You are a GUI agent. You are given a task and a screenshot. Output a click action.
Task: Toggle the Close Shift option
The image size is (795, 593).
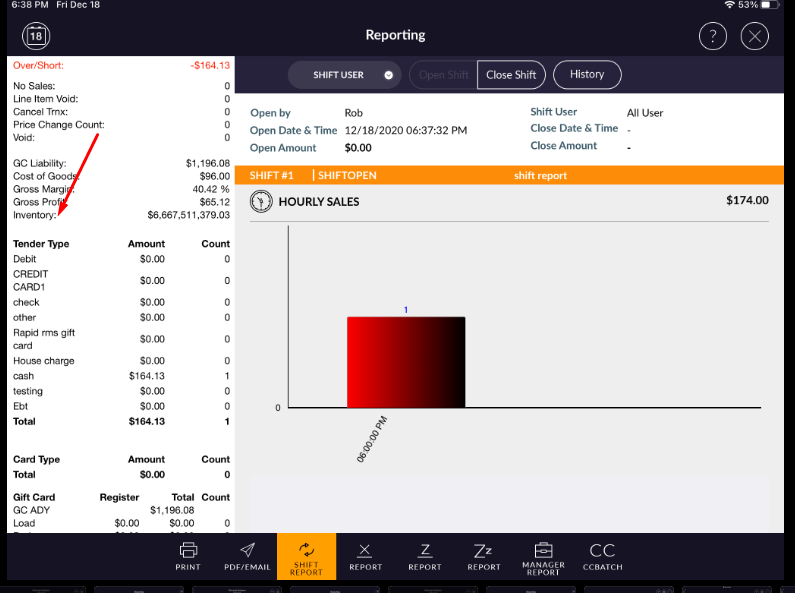[511, 75]
